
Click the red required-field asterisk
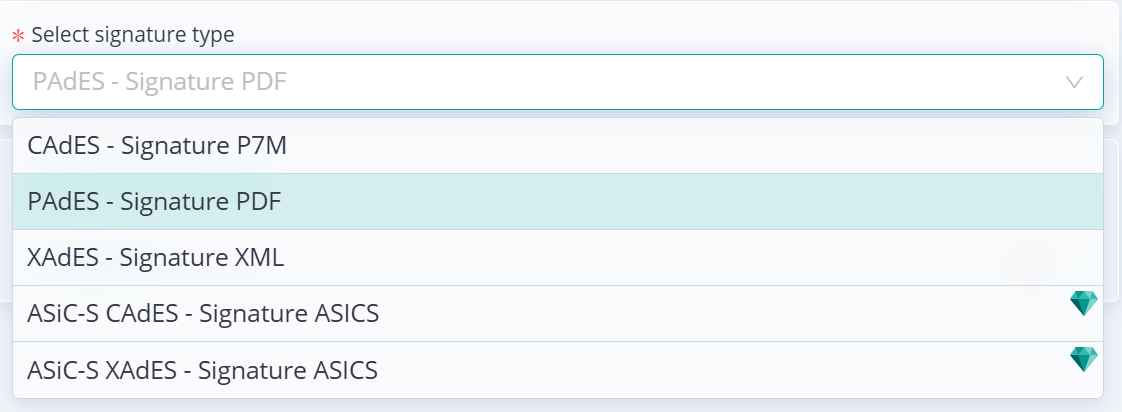click(19, 36)
